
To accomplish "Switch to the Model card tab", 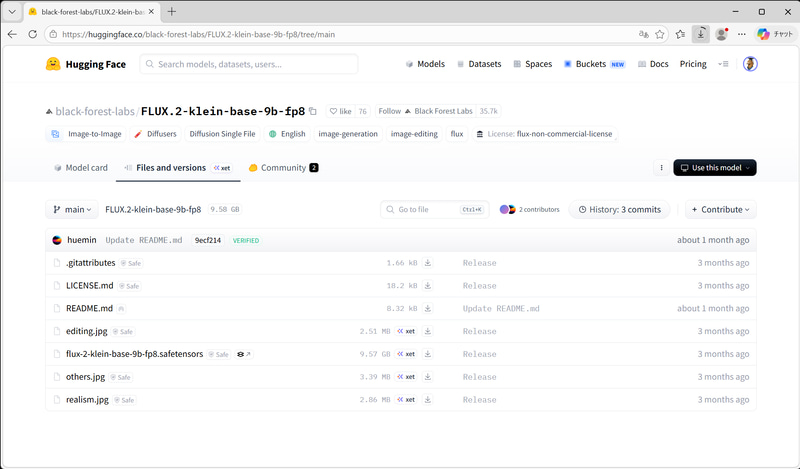I will [81, 167].
